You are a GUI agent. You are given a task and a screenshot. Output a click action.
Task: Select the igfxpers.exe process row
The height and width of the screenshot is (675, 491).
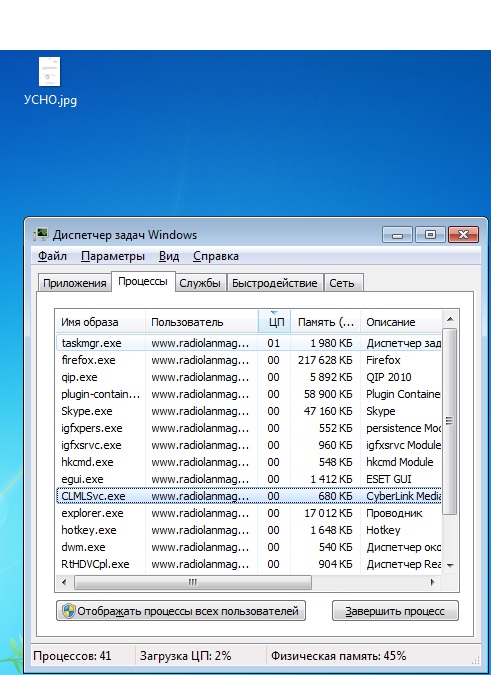(249, 428)
